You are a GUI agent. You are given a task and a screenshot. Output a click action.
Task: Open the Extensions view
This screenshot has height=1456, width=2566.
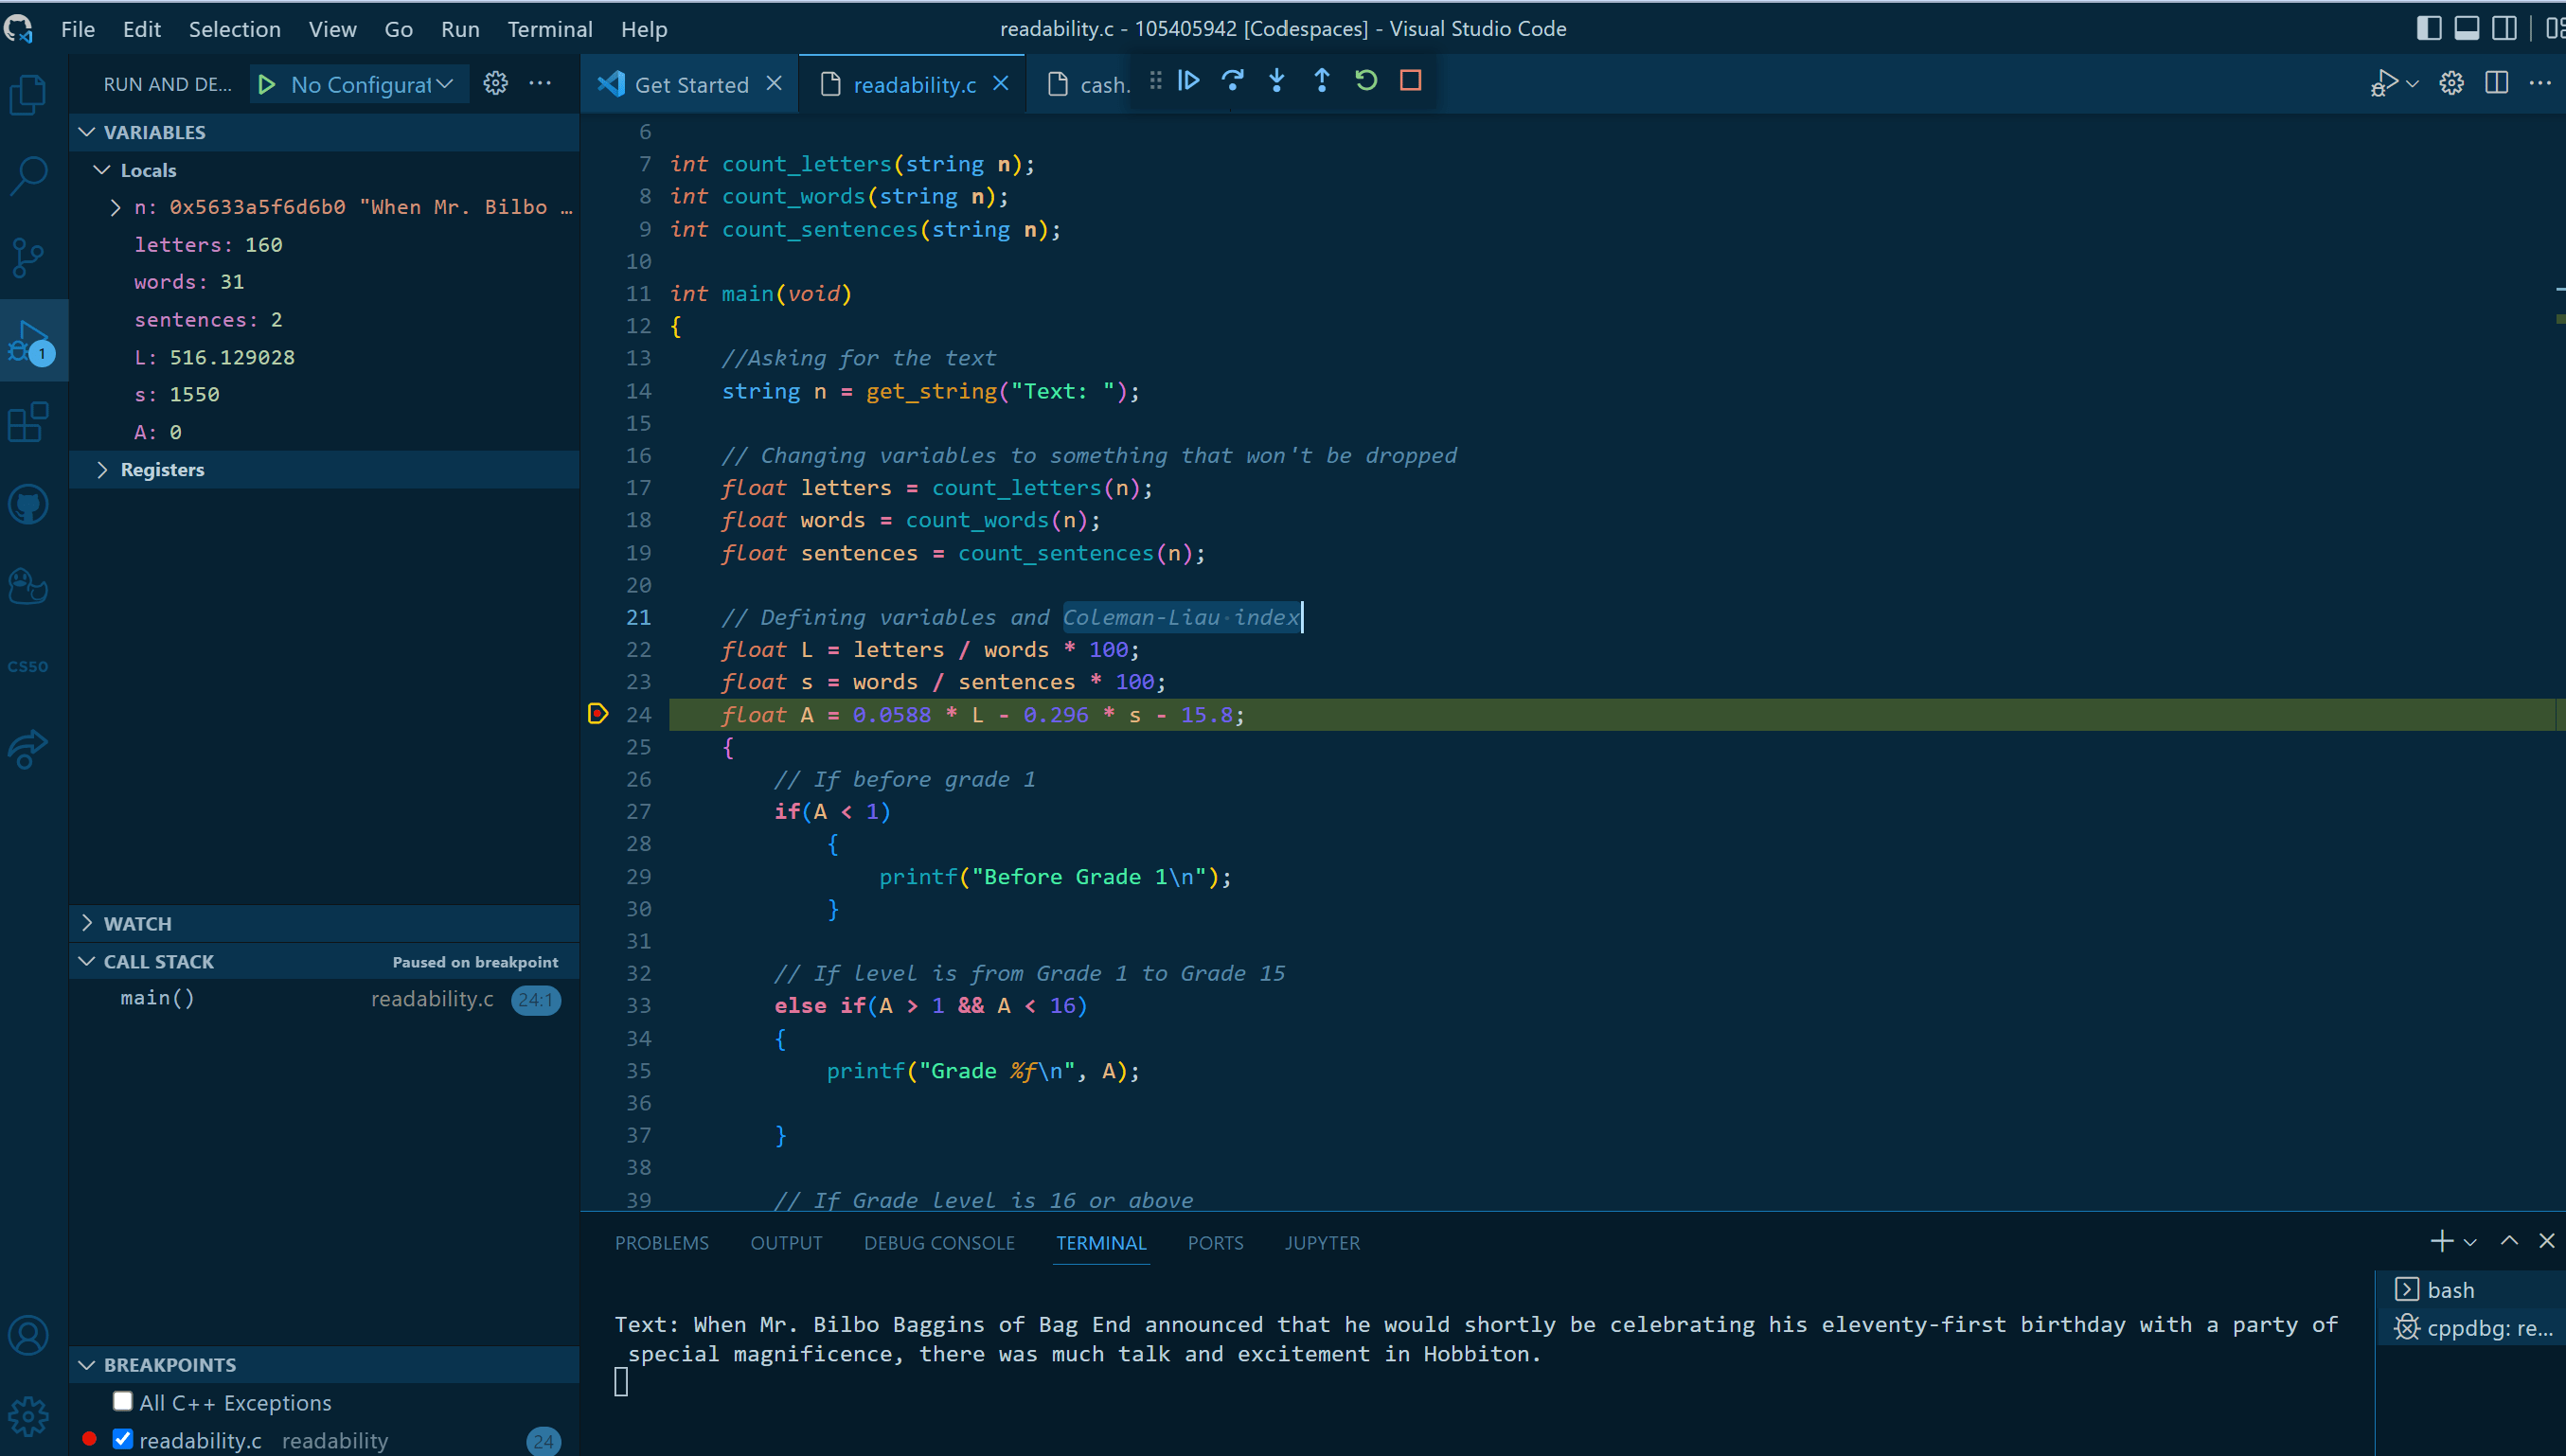click(28, 423)
